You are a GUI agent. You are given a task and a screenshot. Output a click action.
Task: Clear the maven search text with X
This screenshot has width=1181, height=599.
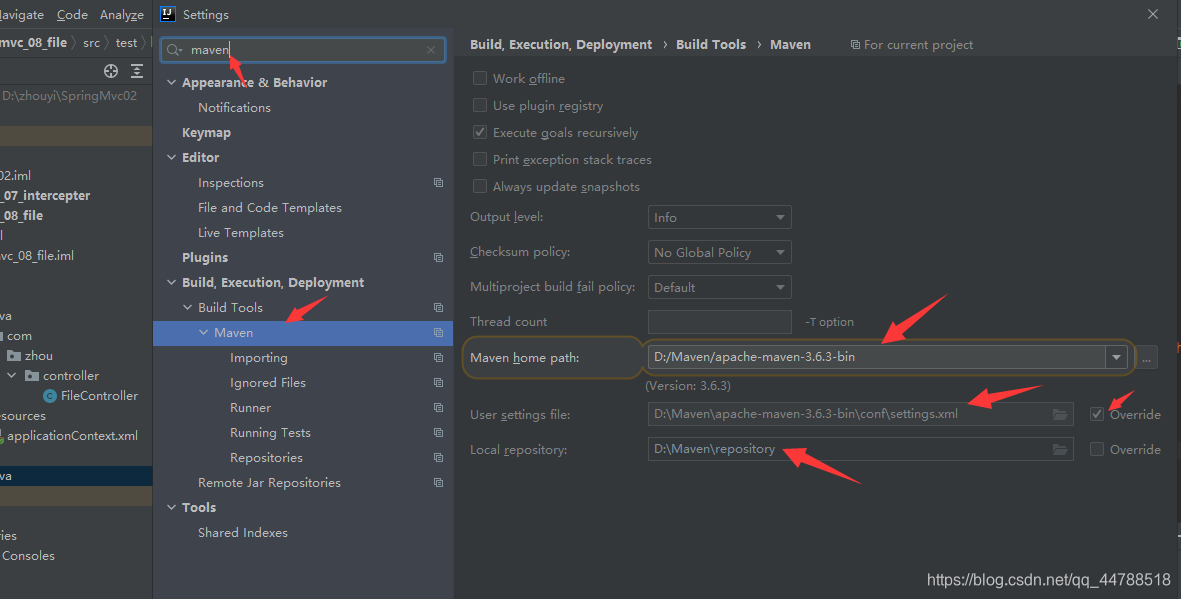431,50
